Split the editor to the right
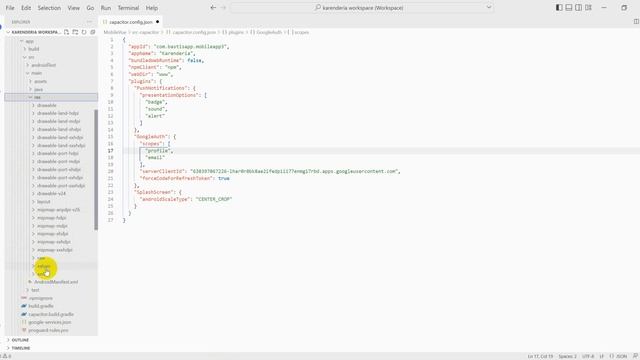This screenshot has width=640, height=360. (x=636, y=22)
